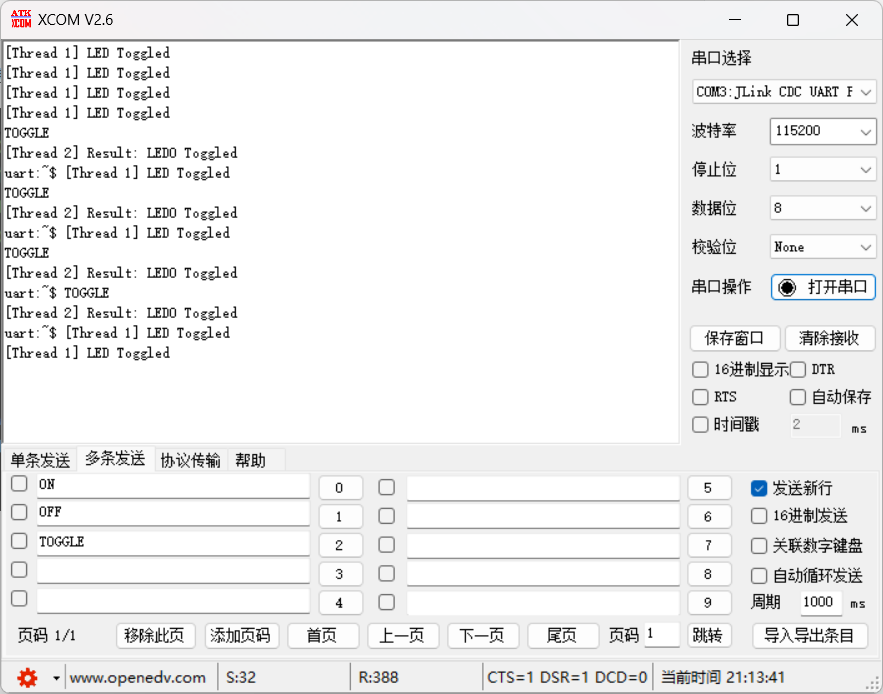The image size is (883, 694).
Task: Uncheck the 发送新行 checkbox
Action: click(759, 488)
